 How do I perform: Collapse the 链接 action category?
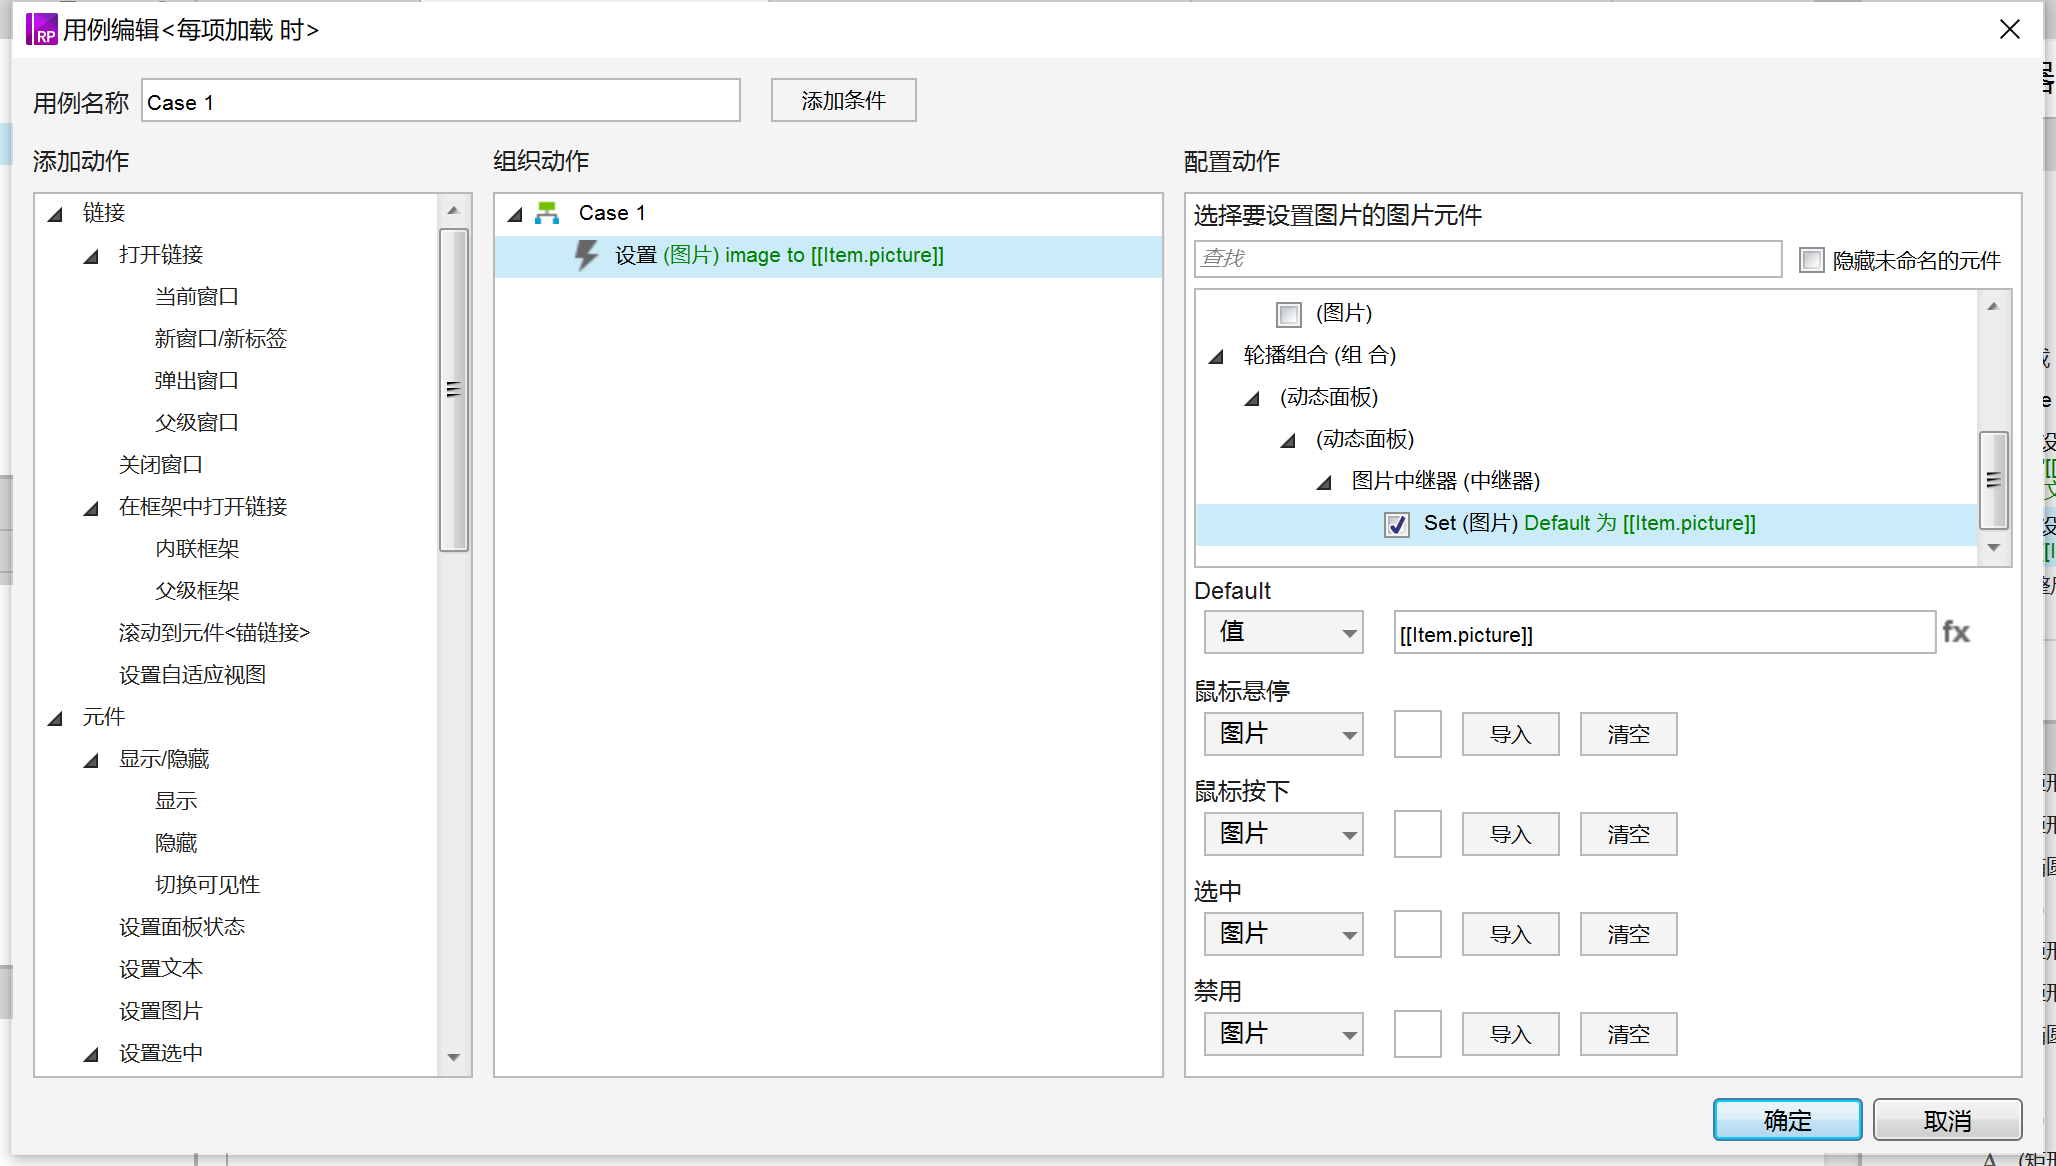point(56,214)
